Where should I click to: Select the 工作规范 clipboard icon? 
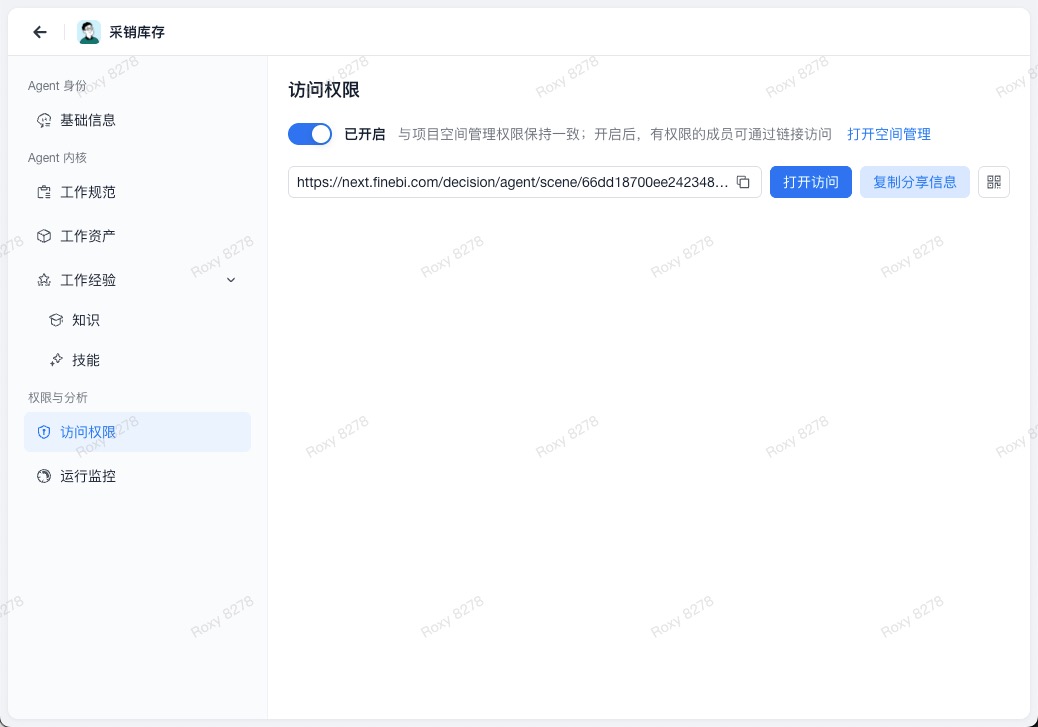click(x=44, y=192)
